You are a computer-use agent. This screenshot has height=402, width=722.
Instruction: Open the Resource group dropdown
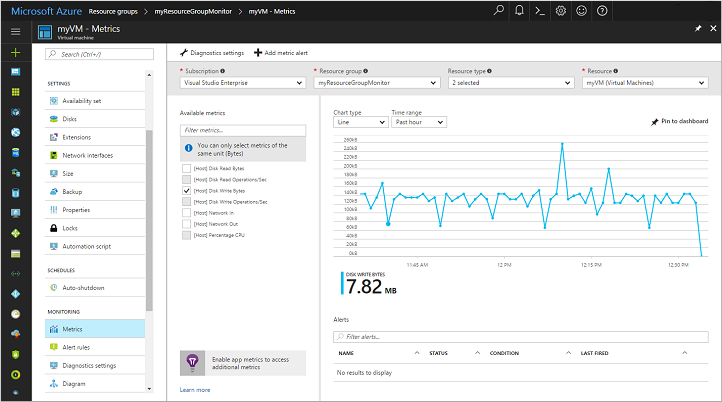(377, 83)
